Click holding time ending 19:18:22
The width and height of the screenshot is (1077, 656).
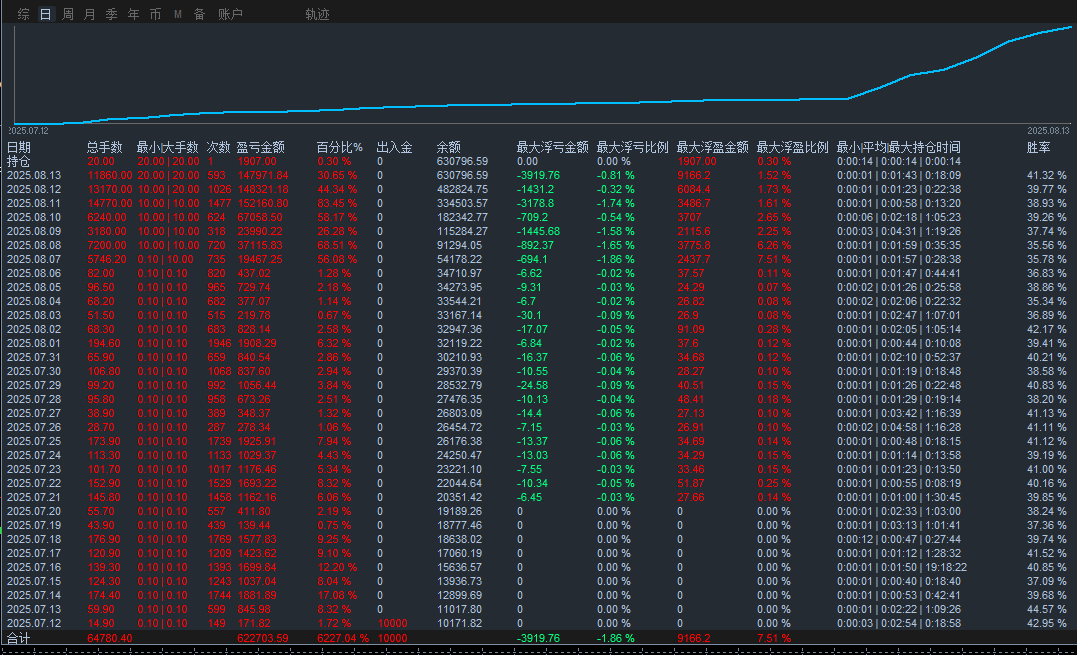tap(944, 567)
